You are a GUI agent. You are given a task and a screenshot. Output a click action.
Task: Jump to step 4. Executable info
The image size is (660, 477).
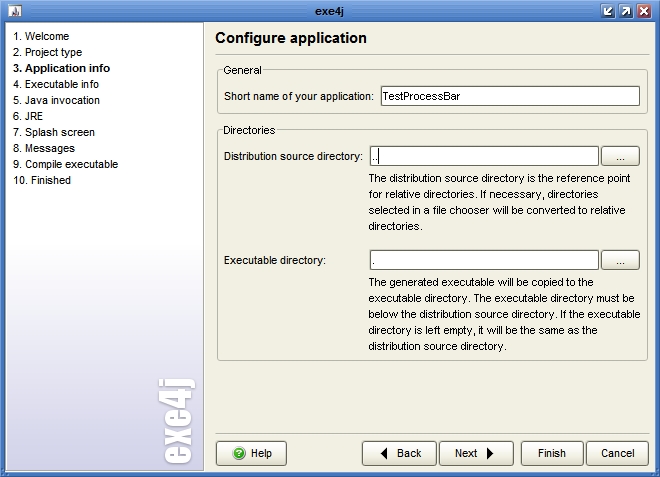[56, 84]
